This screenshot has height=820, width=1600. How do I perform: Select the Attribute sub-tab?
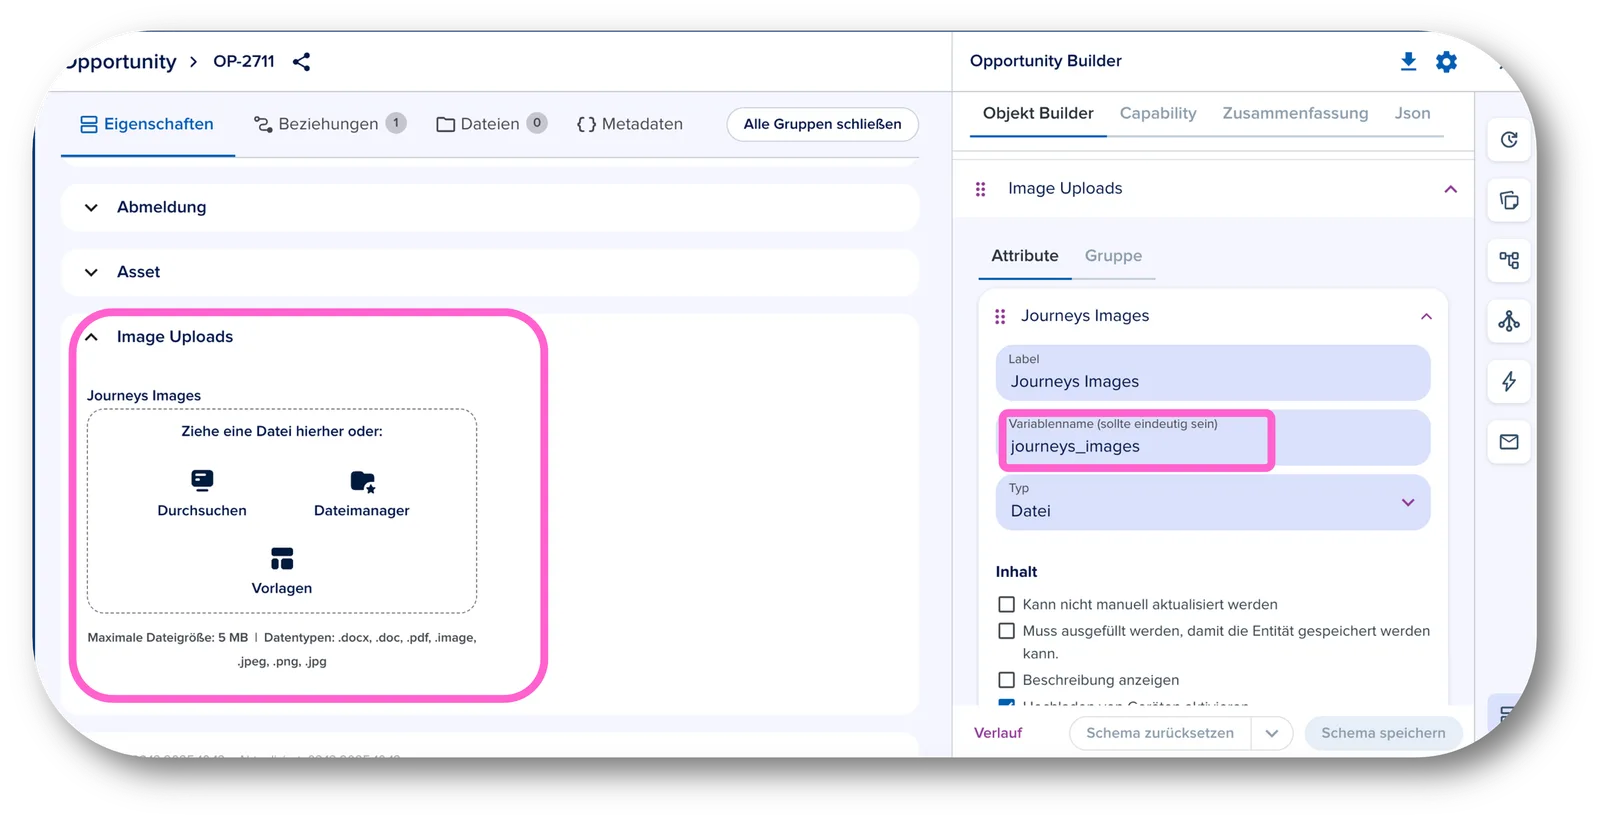[1024, 256]
